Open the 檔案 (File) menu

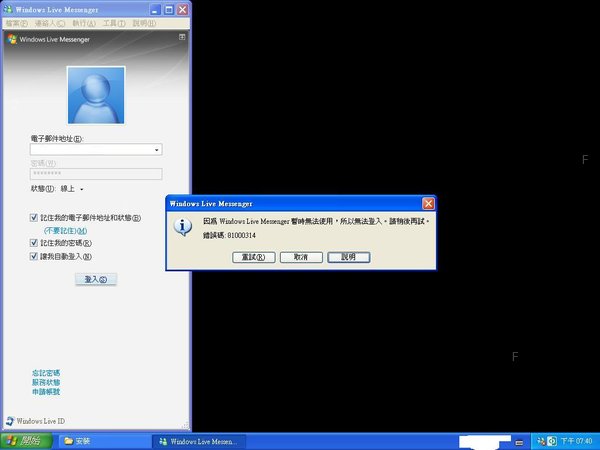(x=16, y=23)
